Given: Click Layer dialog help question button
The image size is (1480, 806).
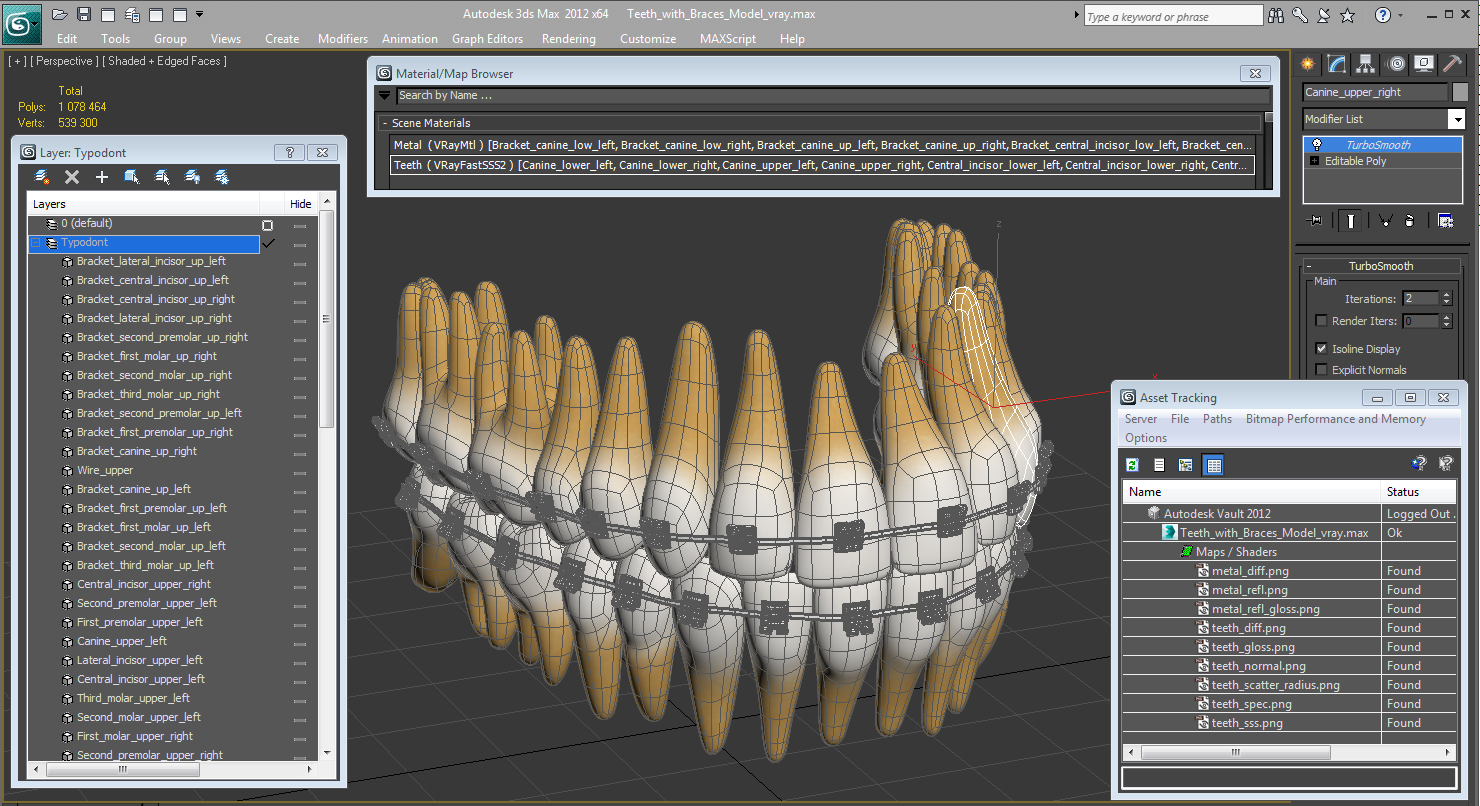Looking at the screenshot, I should (x=289, y=153).
